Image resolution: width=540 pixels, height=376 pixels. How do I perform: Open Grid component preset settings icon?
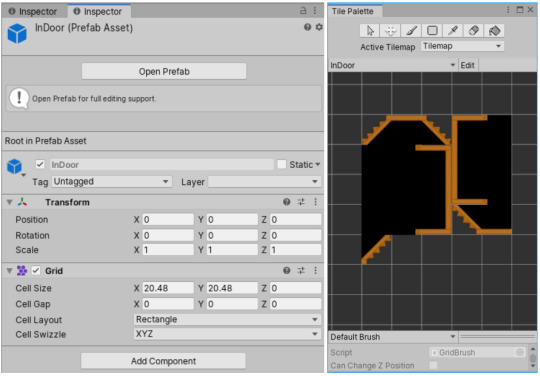301,271
